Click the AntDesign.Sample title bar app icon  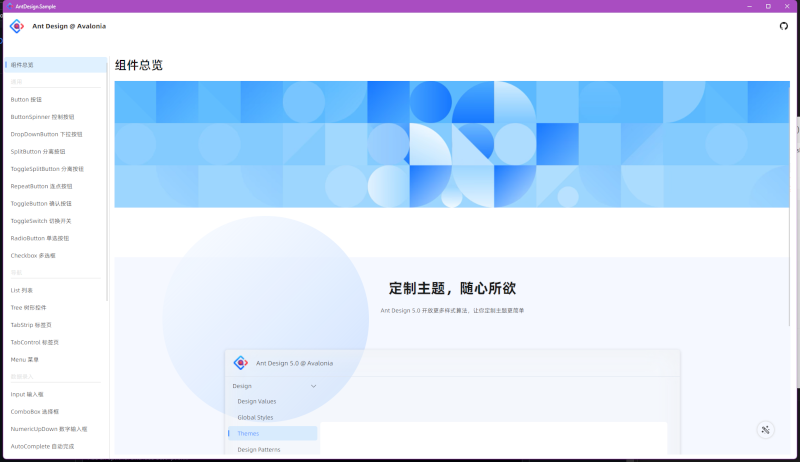pos(9,6)
